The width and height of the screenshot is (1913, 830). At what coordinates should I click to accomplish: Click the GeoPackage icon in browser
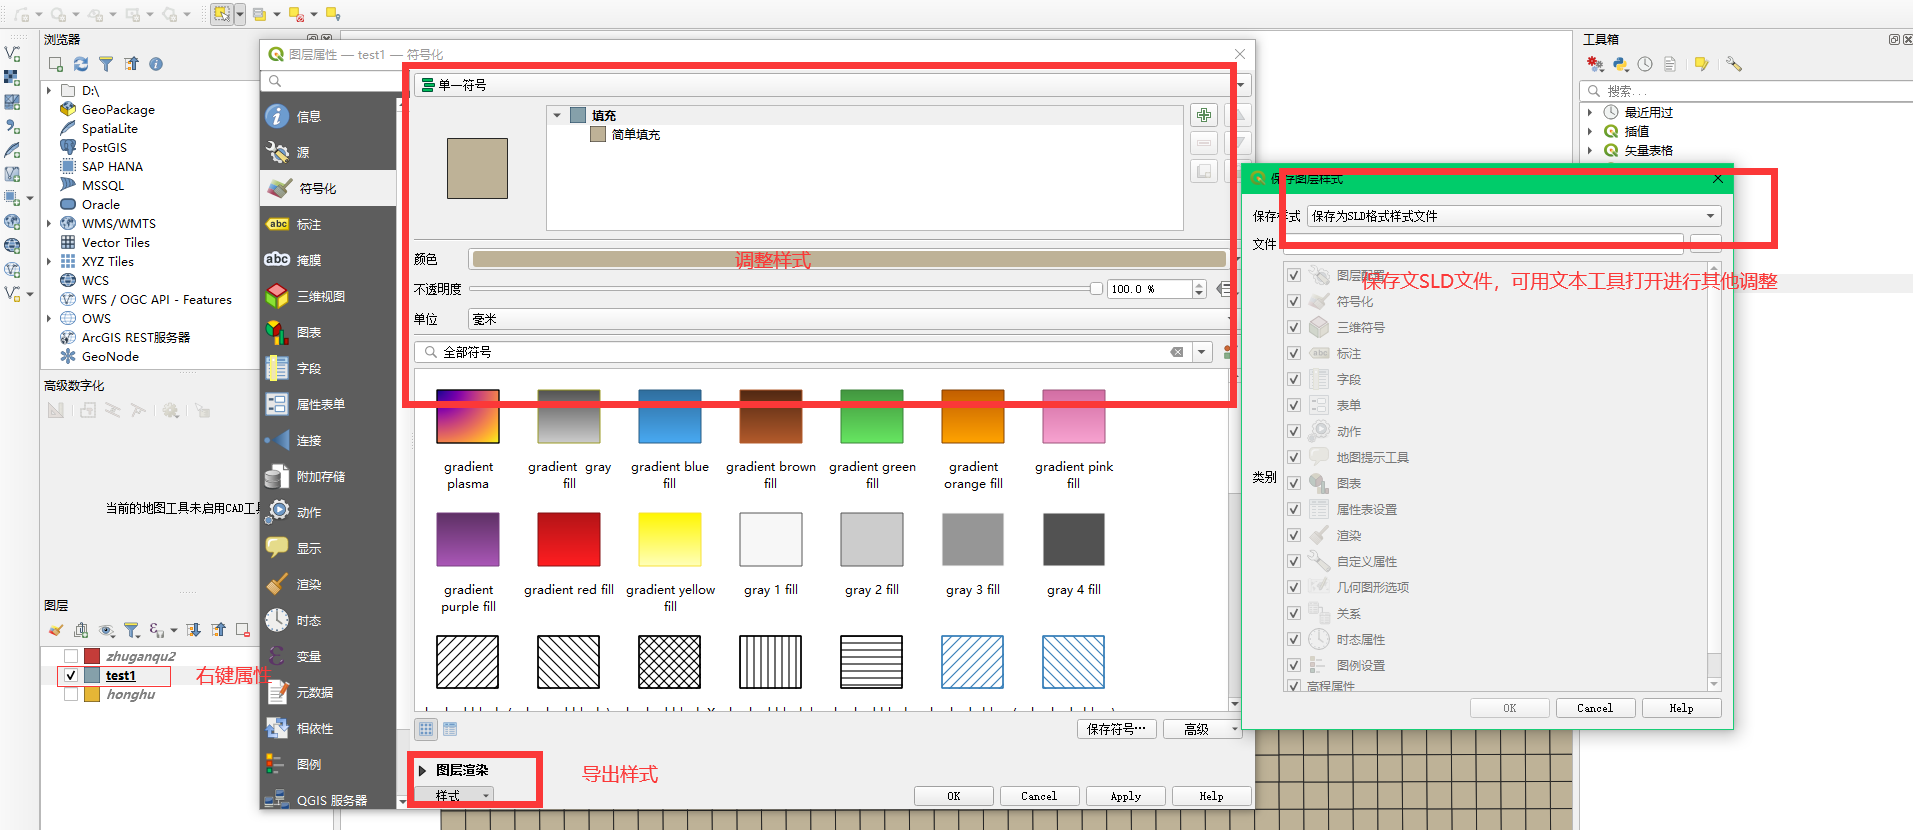point(68,109)
